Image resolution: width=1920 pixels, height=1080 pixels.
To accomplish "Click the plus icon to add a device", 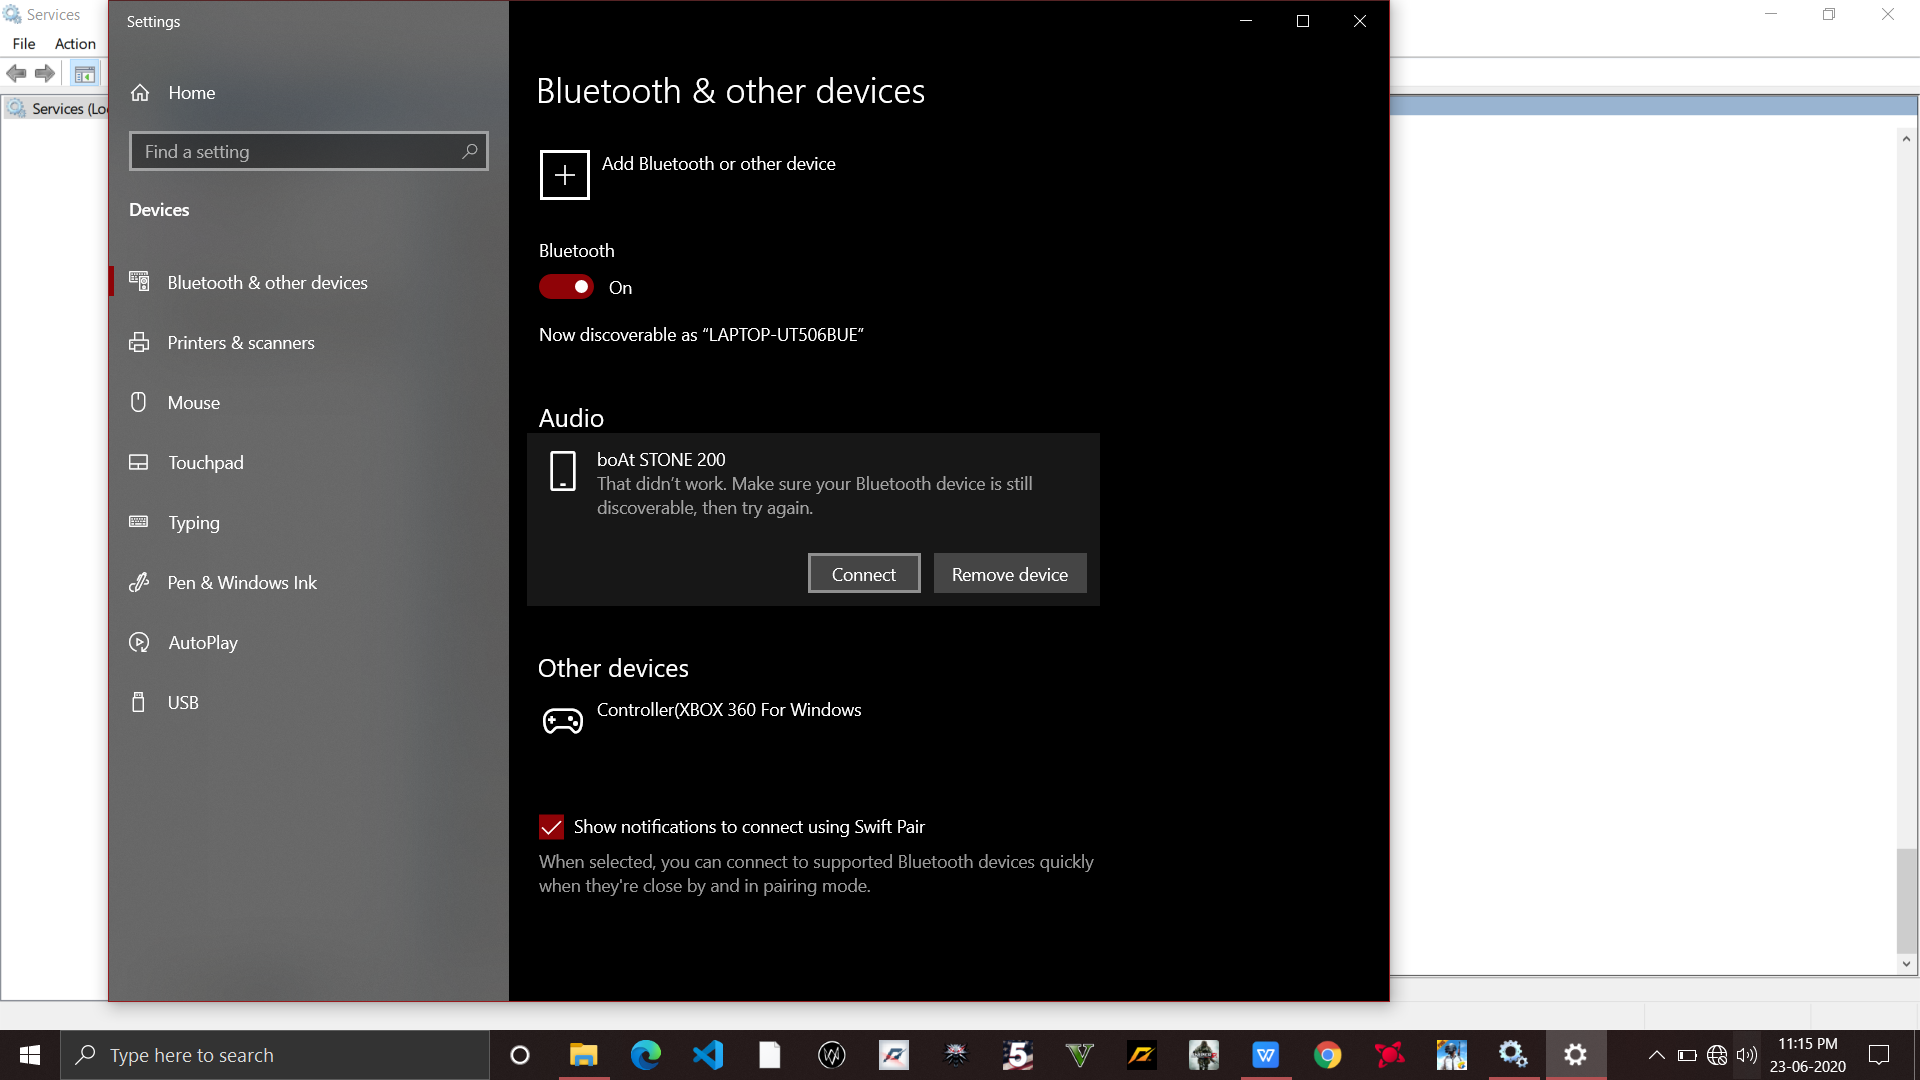I will pyautogui.click(x=565, y=175).
